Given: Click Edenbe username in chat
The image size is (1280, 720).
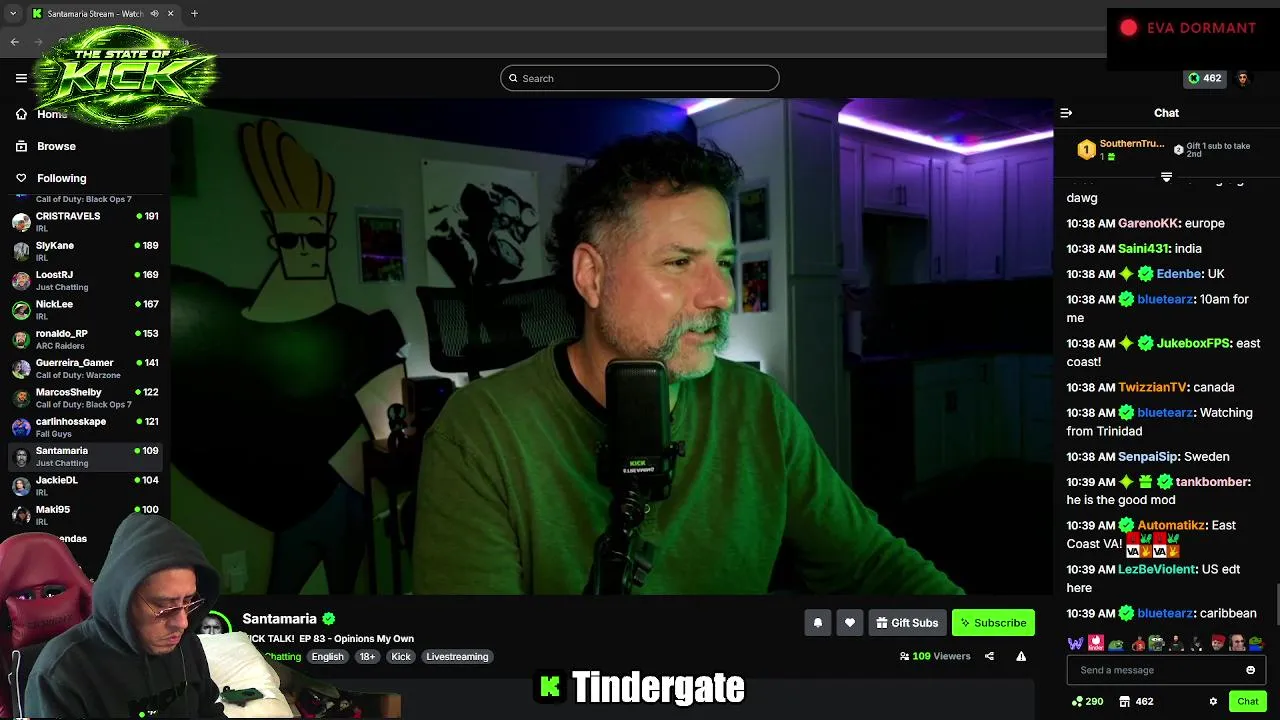Looking at the screenshot, I should (1178, 274).
